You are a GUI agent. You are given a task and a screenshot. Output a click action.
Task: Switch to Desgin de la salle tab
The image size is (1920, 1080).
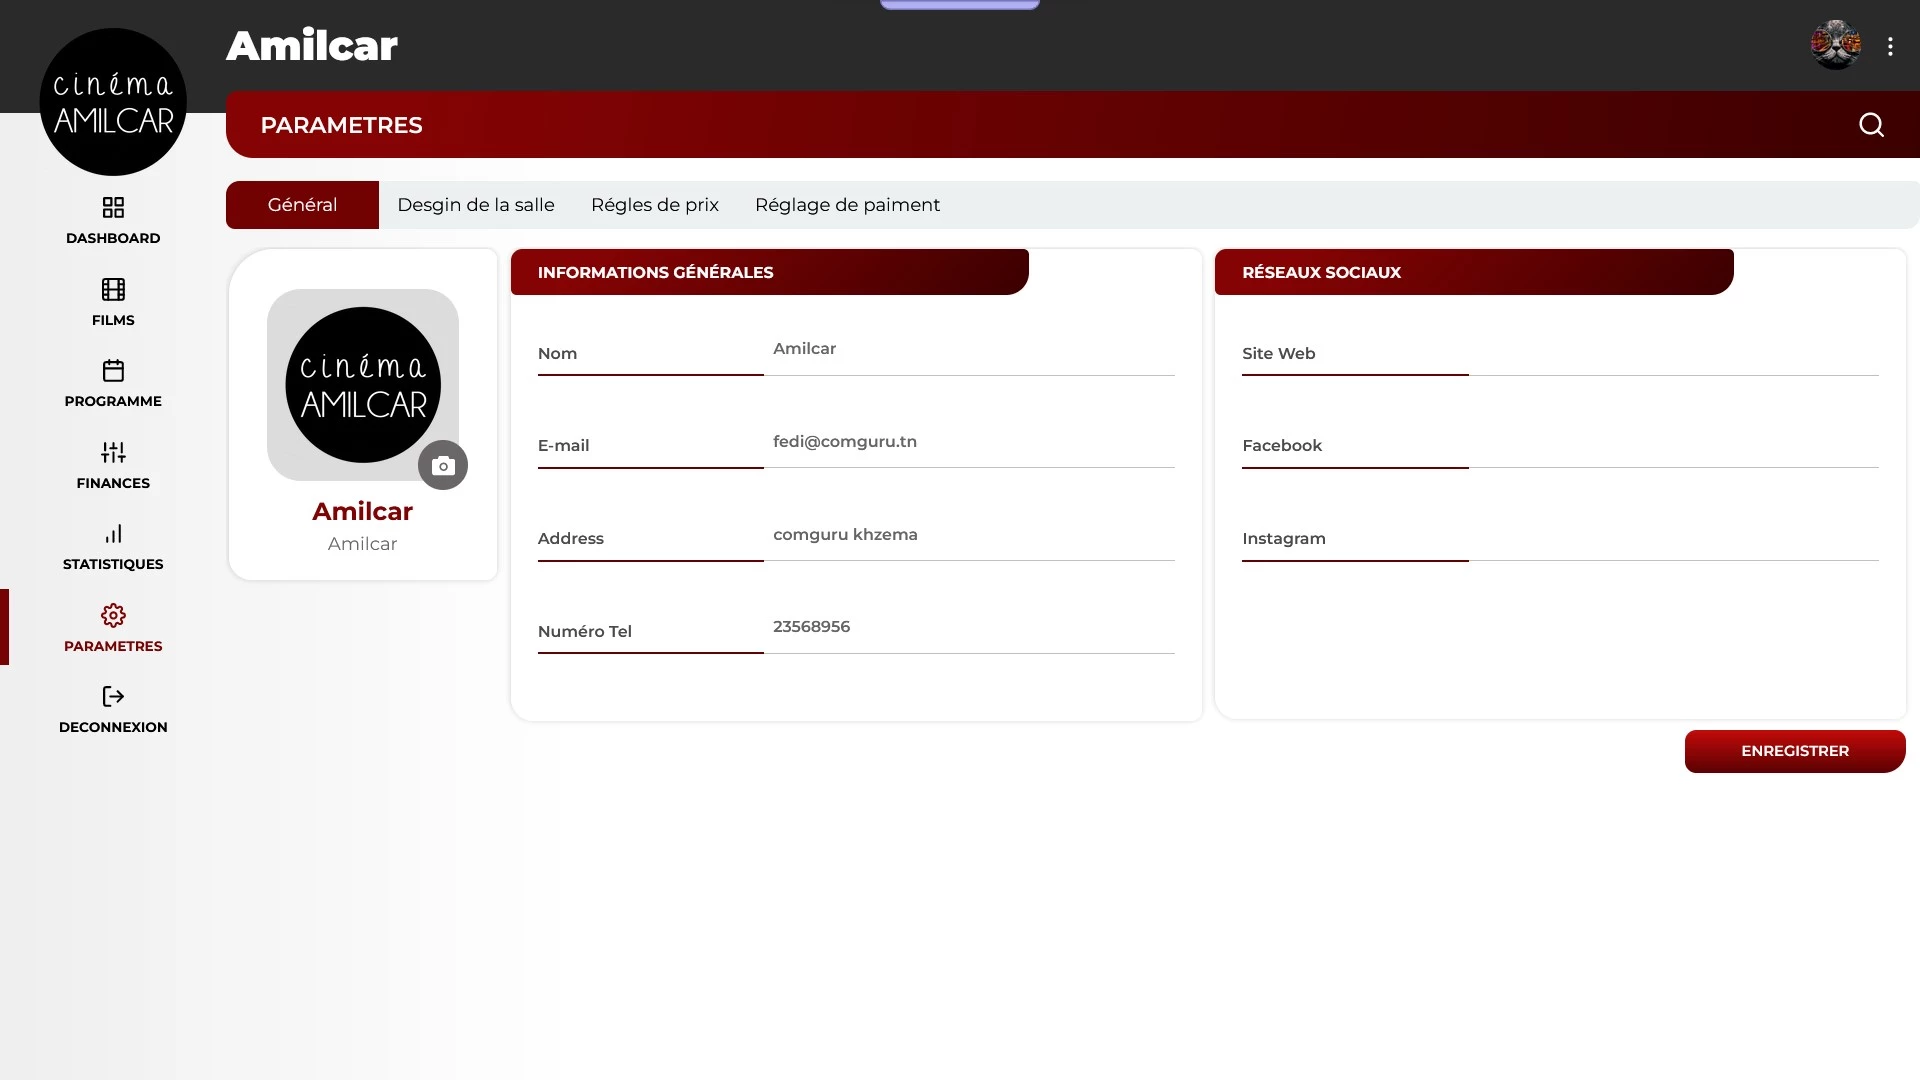tap(476, 205)
